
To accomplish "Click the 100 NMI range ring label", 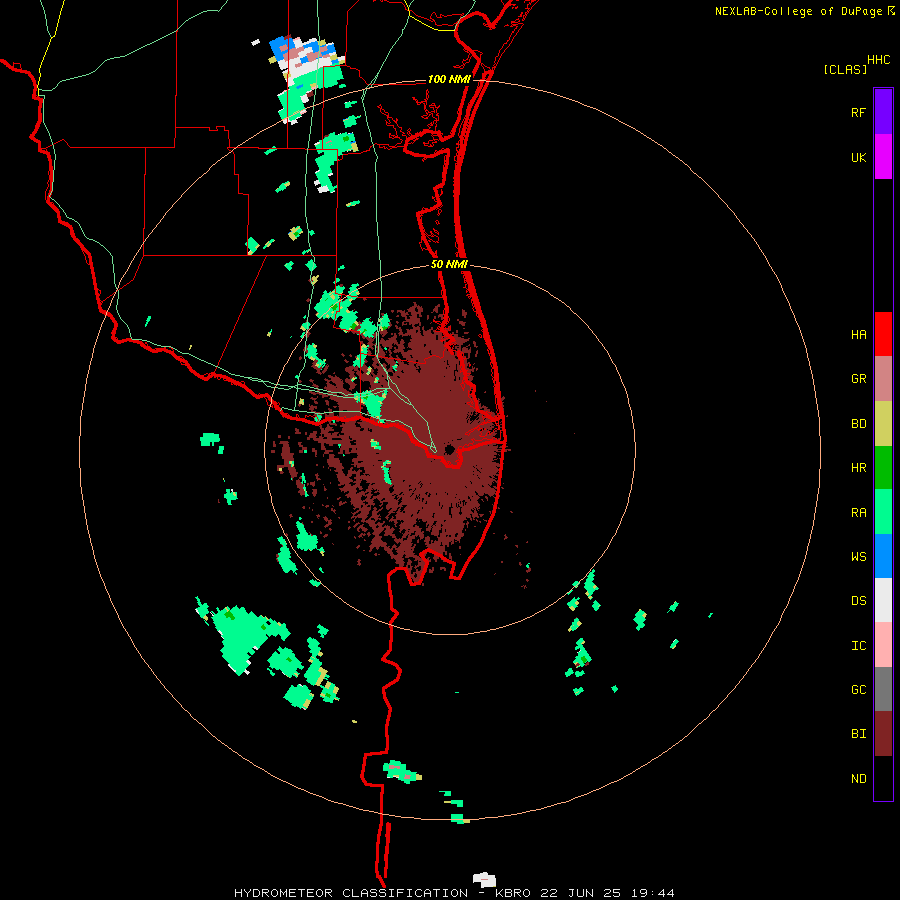I will (x=449, y=79).
